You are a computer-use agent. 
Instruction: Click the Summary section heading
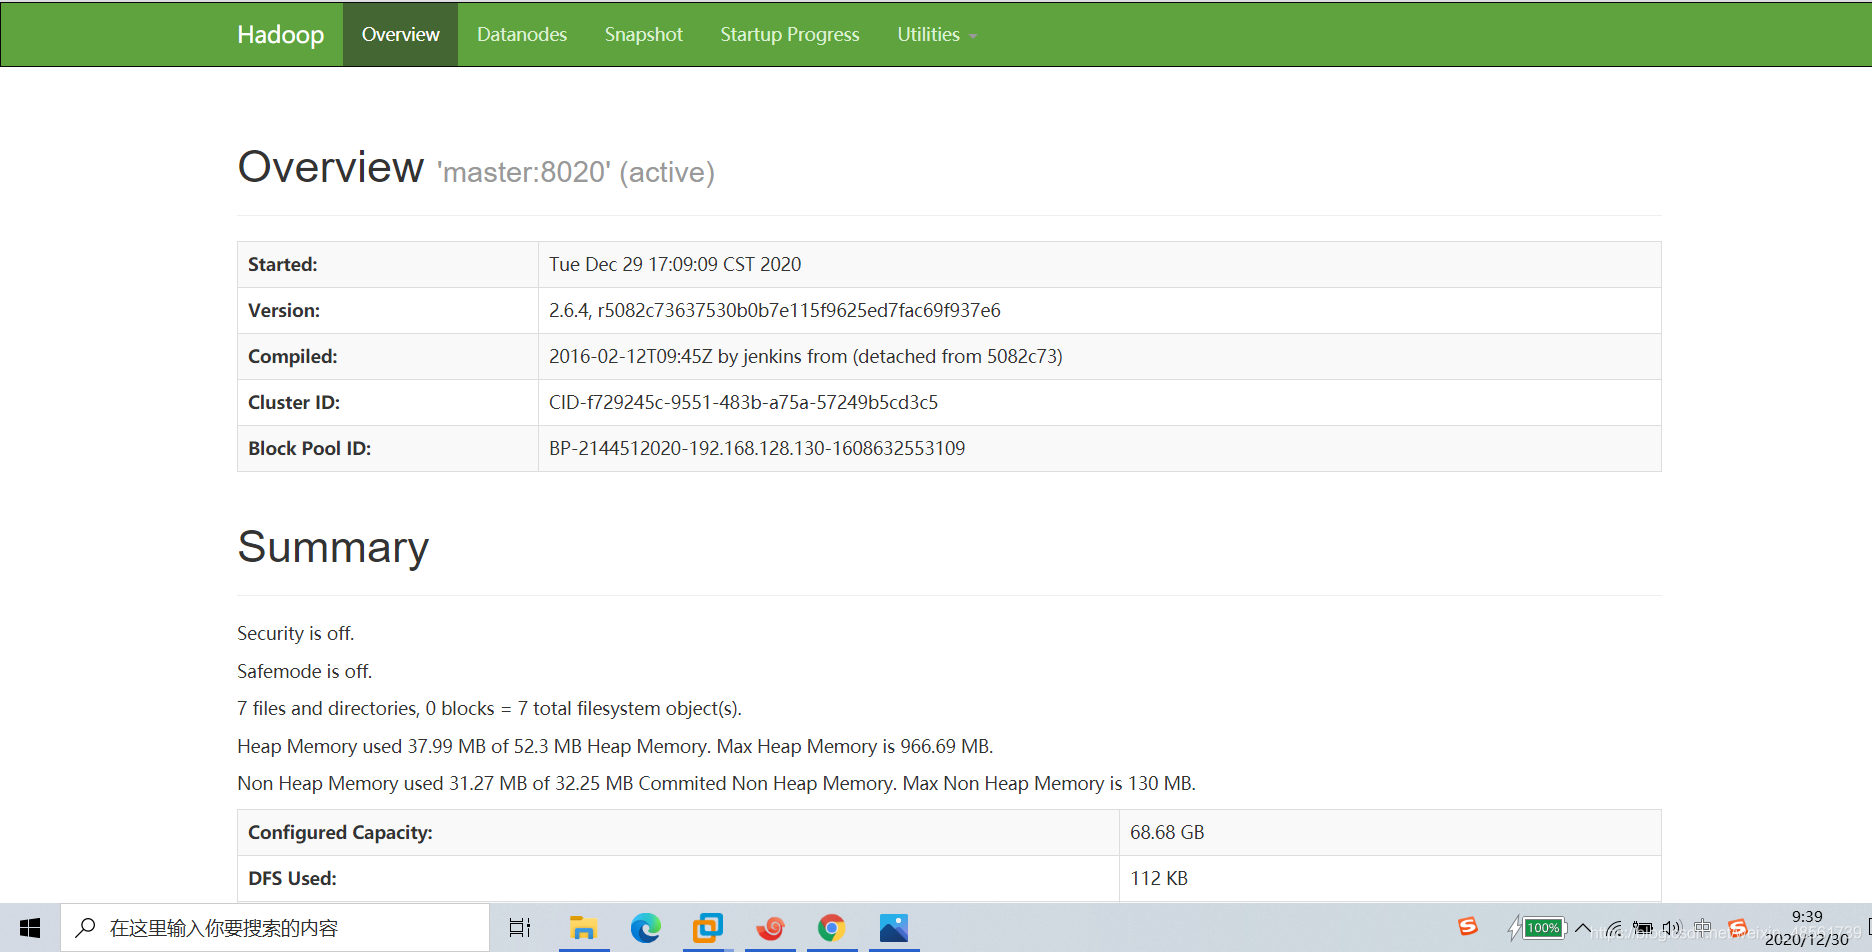(333, 547)
